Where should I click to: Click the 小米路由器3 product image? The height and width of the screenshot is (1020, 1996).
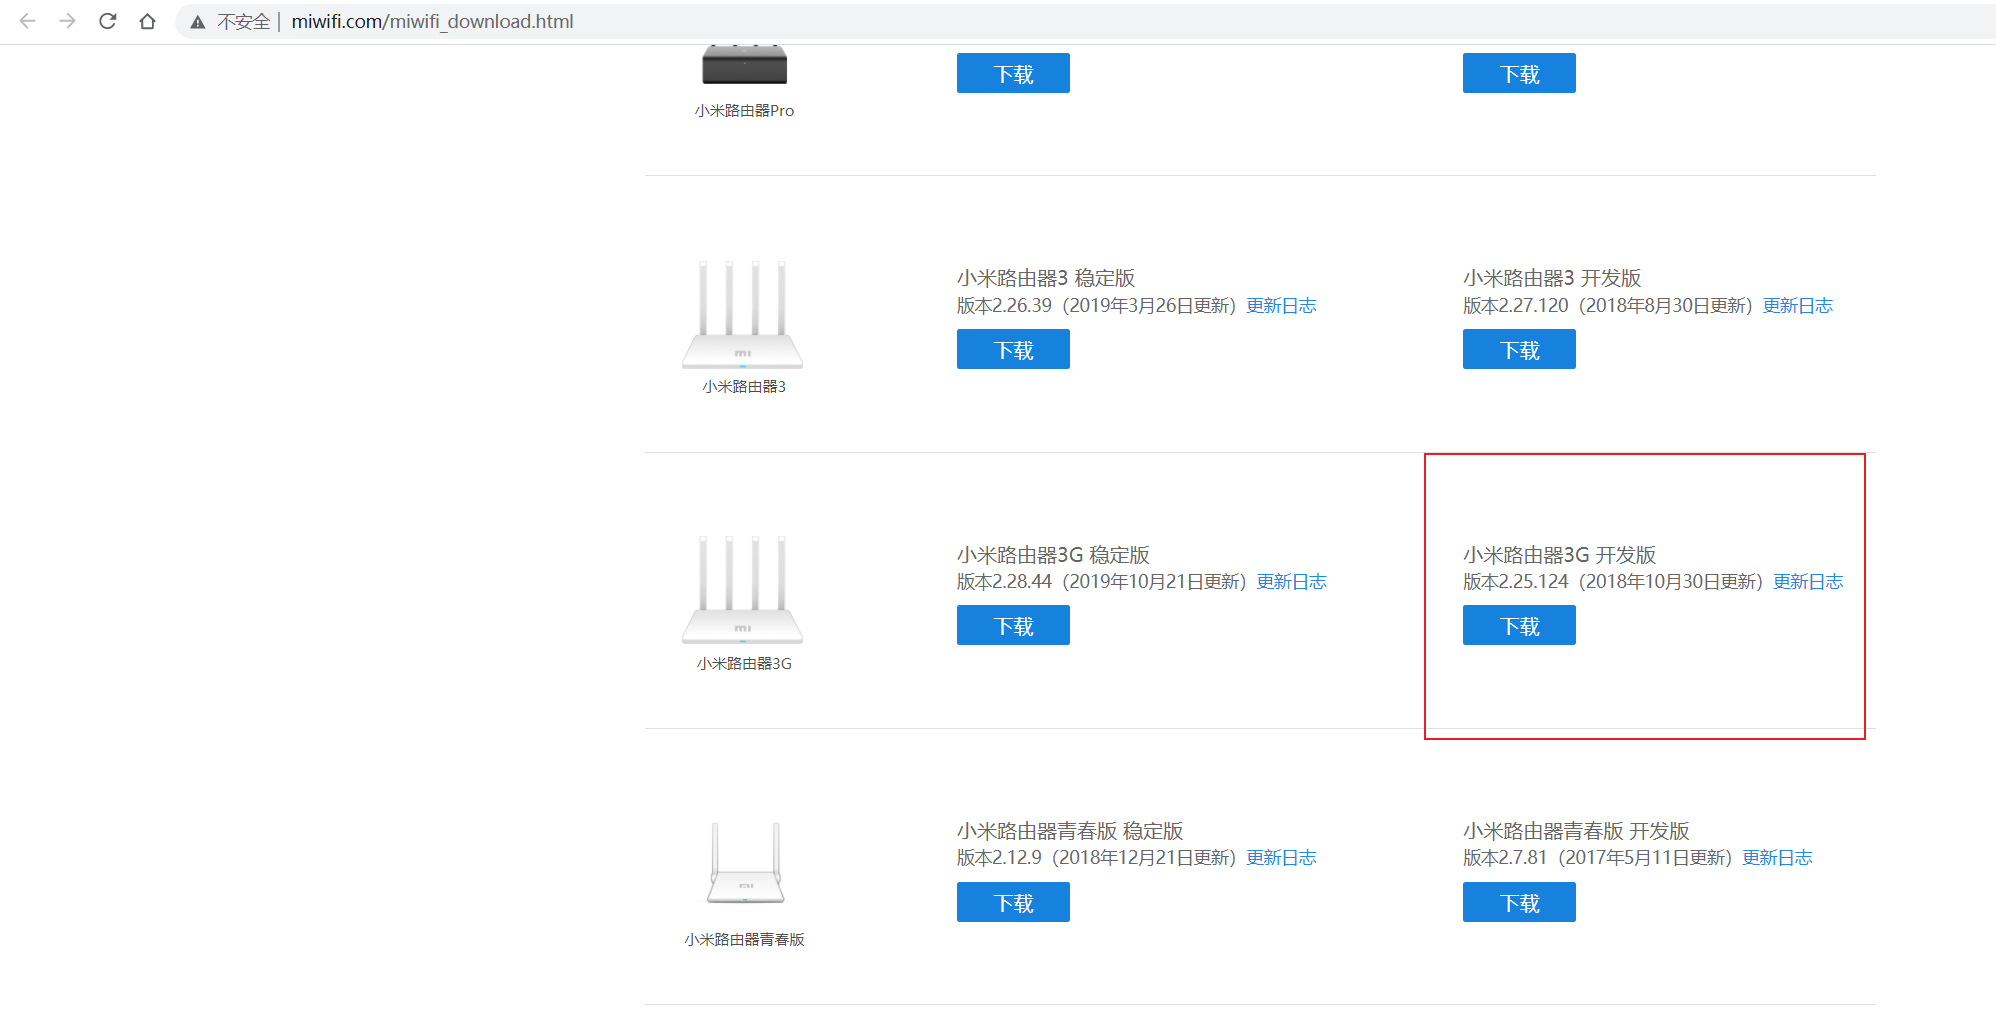pyautogui.click(x=743, y=314)
